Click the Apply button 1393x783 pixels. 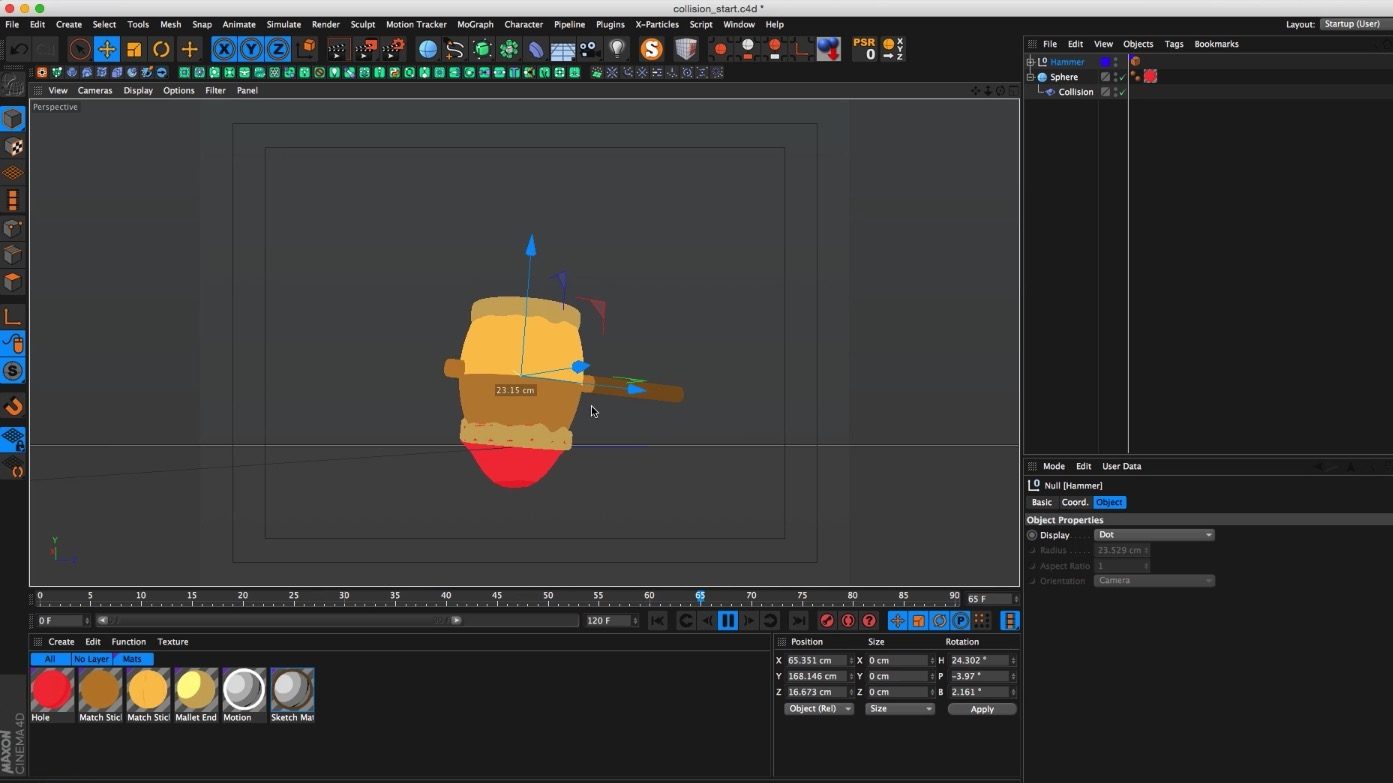point(982,709)
